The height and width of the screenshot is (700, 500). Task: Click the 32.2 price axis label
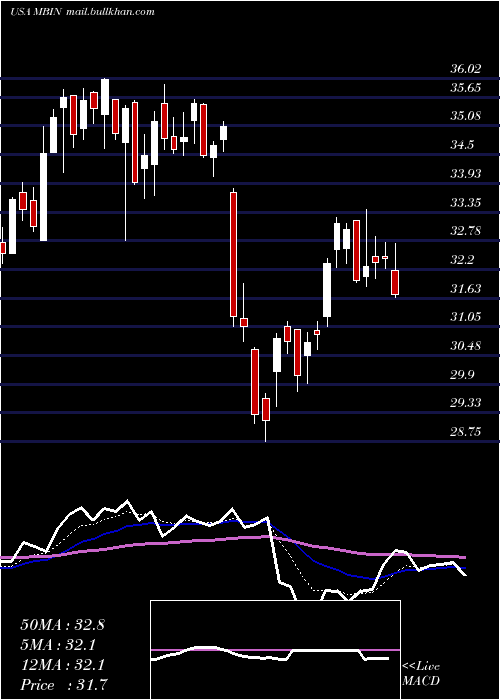[462, 260]
